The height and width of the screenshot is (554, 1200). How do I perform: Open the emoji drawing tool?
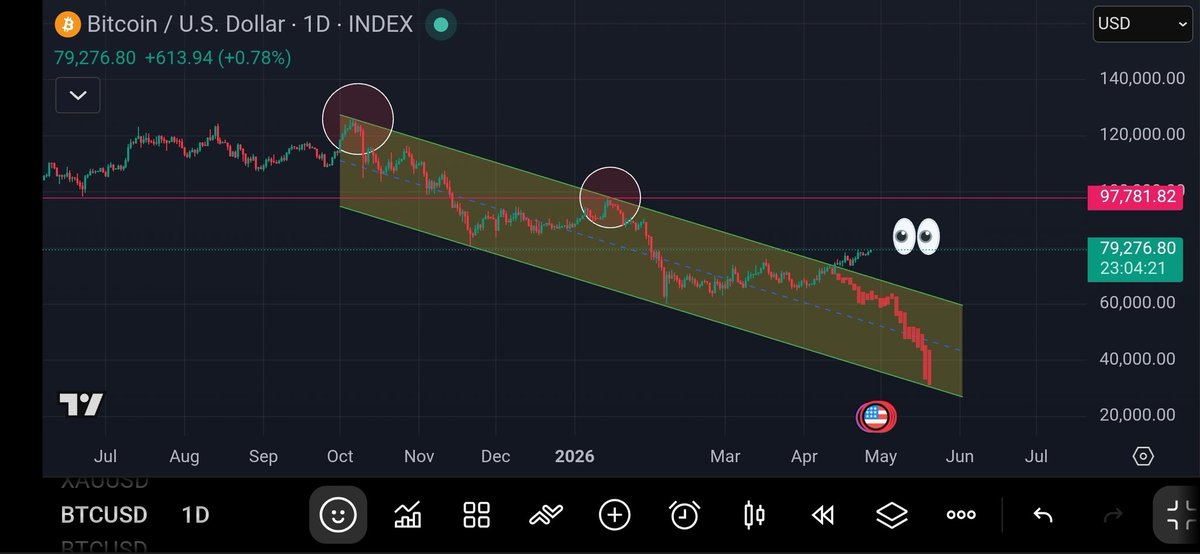[x=338, y=515]
